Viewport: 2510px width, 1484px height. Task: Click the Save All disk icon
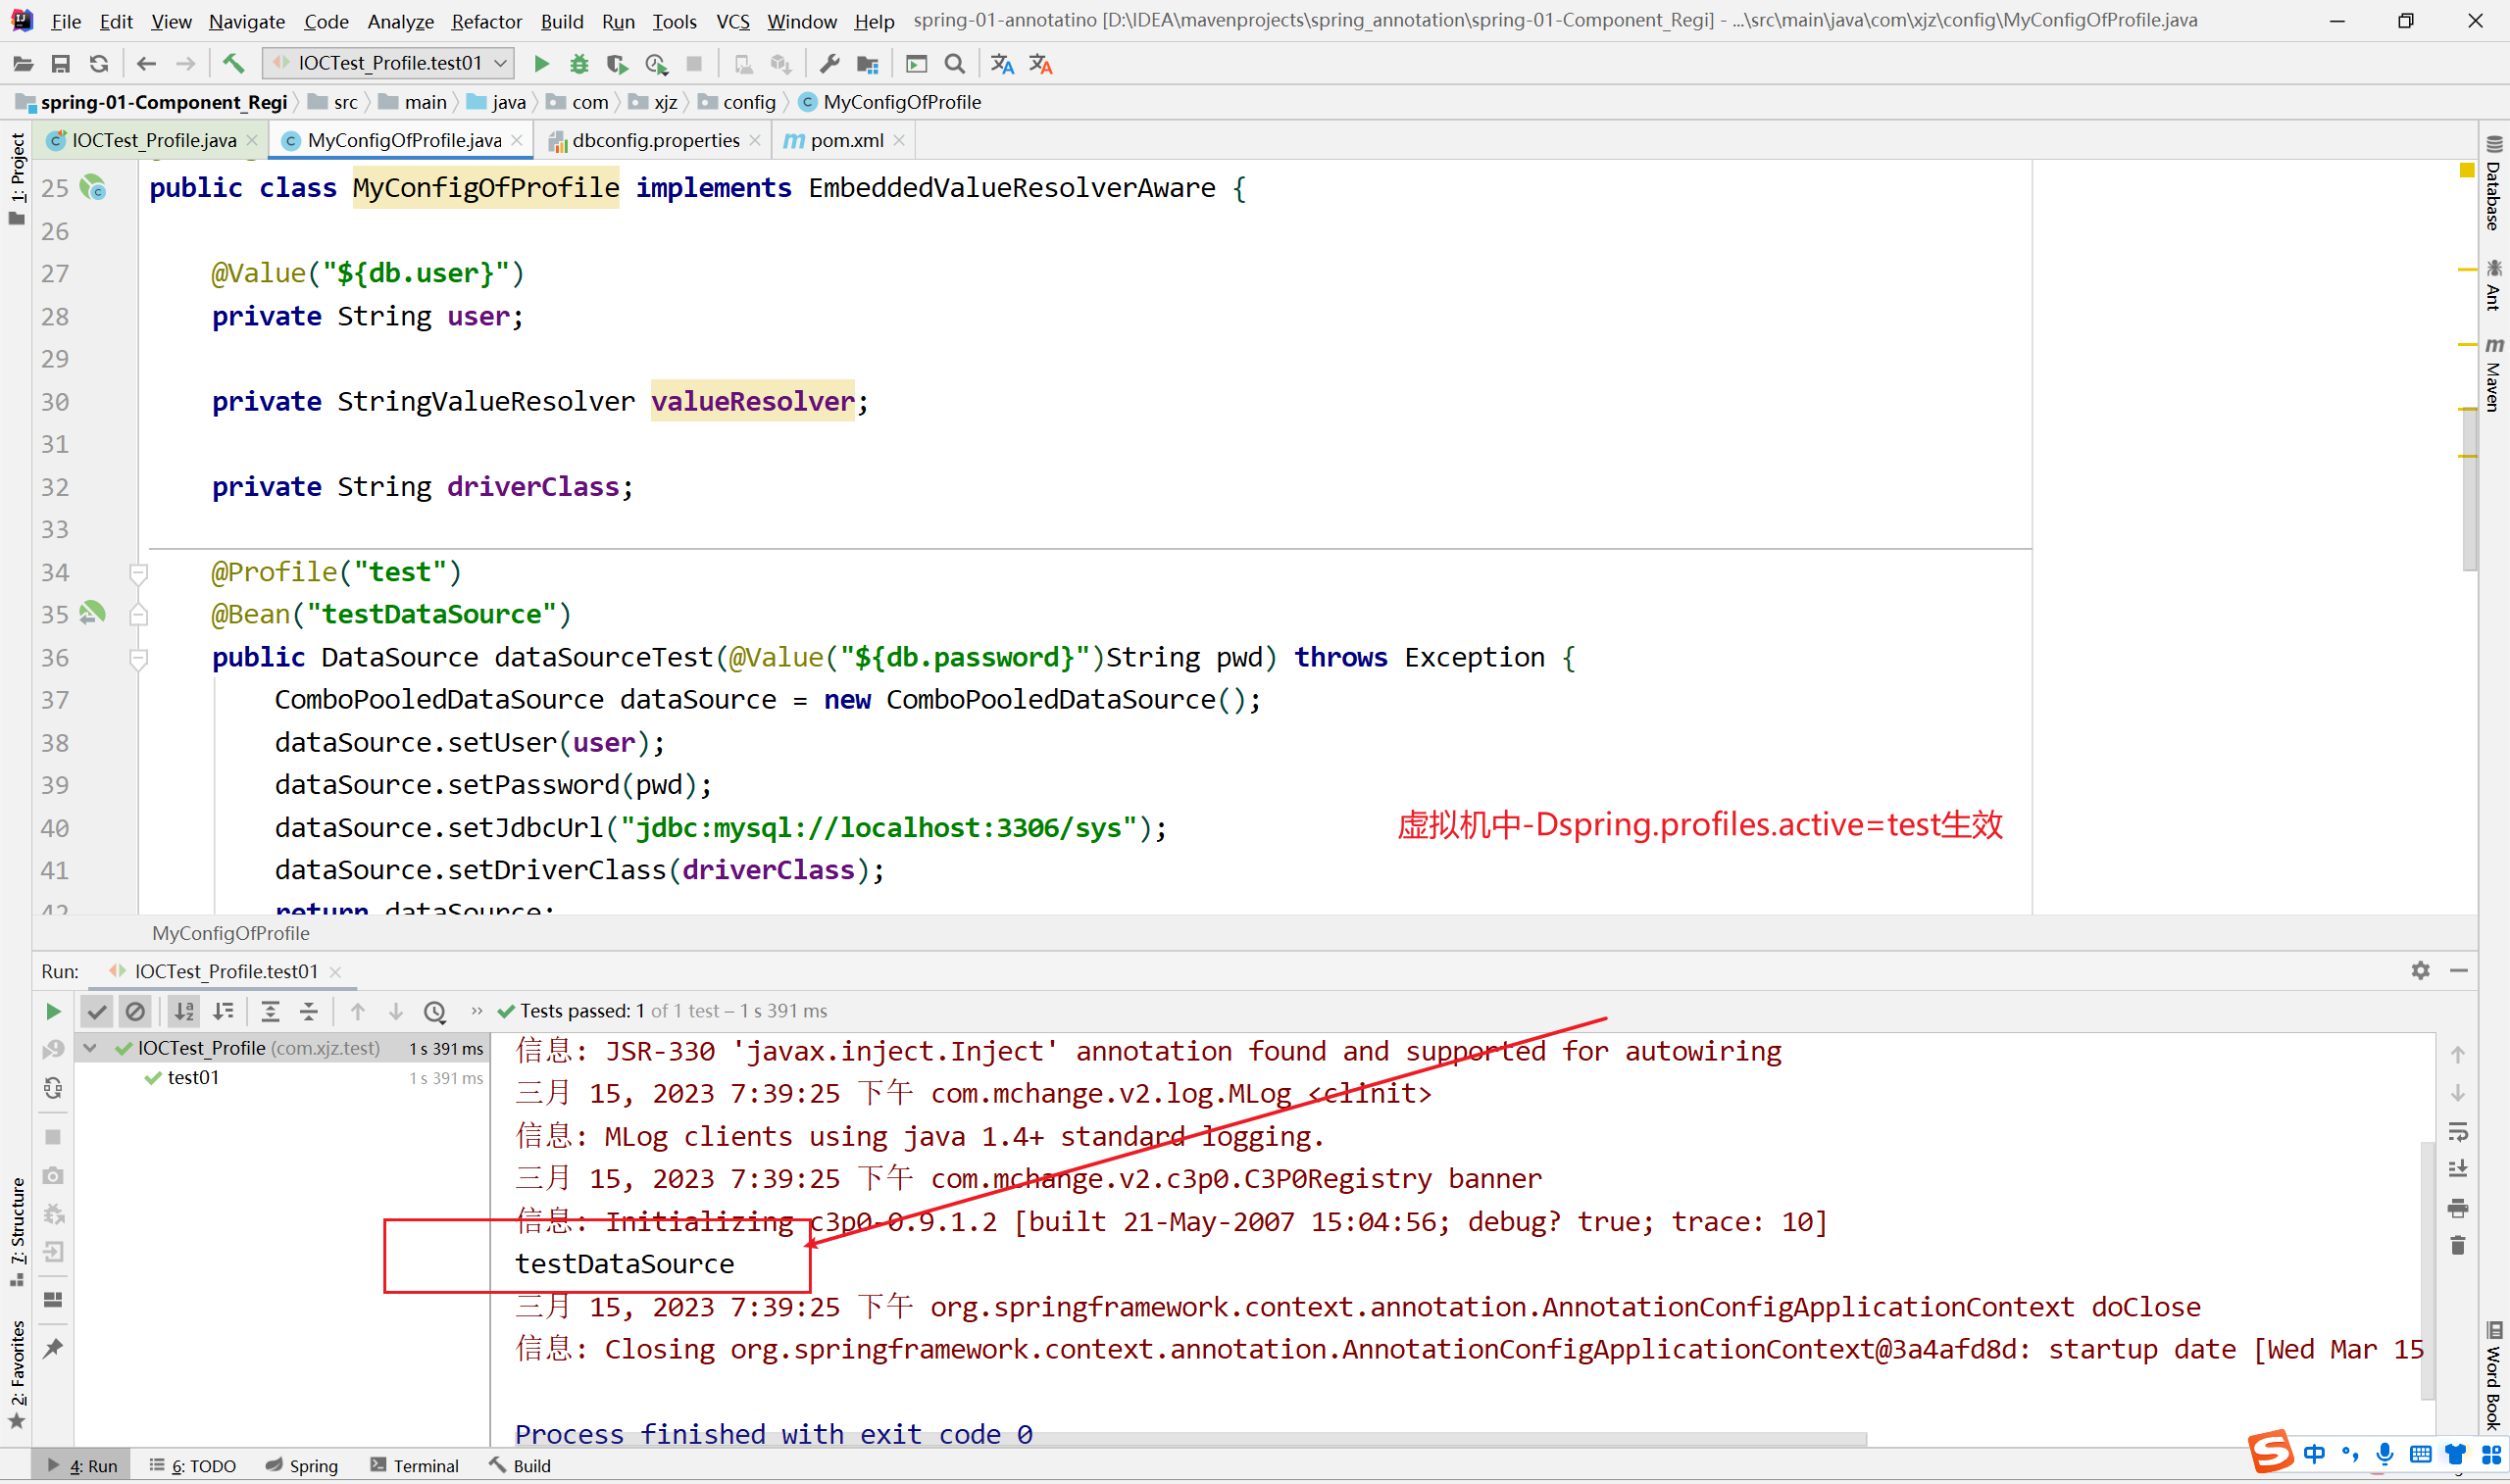[60, 64]
